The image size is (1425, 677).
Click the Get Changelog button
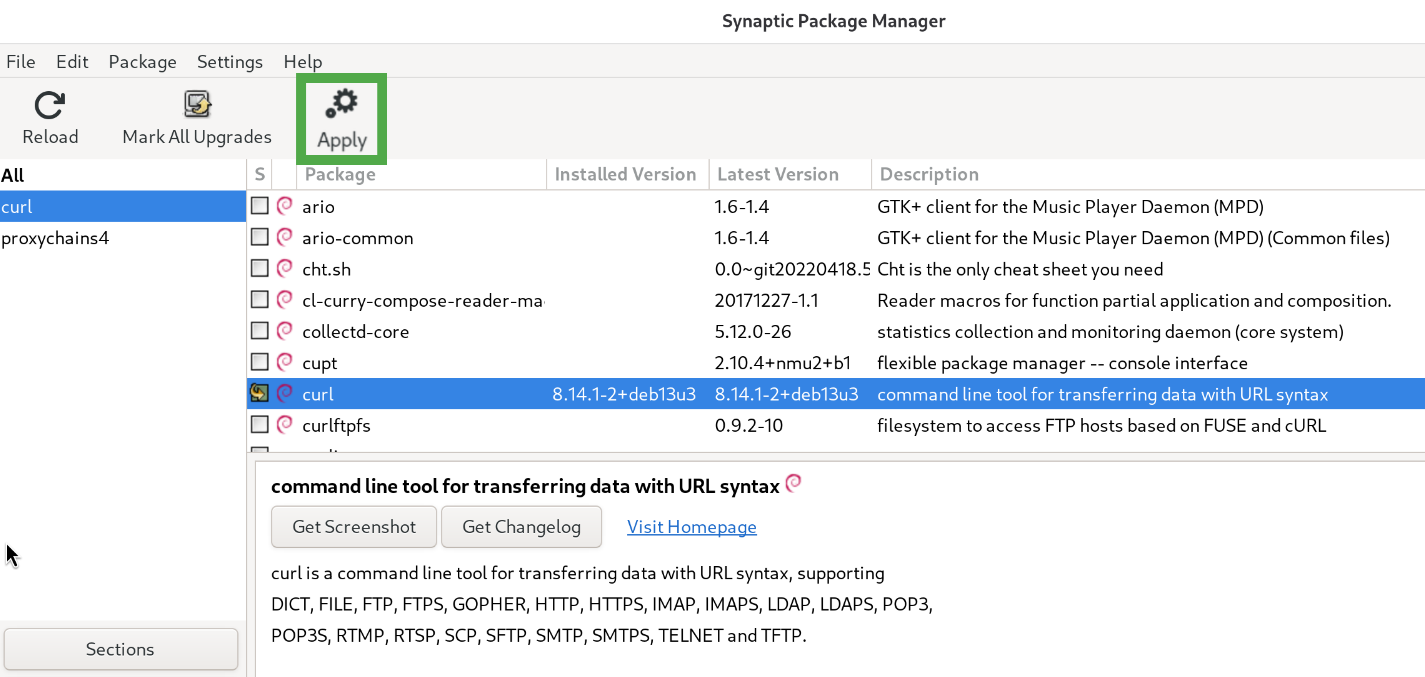tap(521, 527)
